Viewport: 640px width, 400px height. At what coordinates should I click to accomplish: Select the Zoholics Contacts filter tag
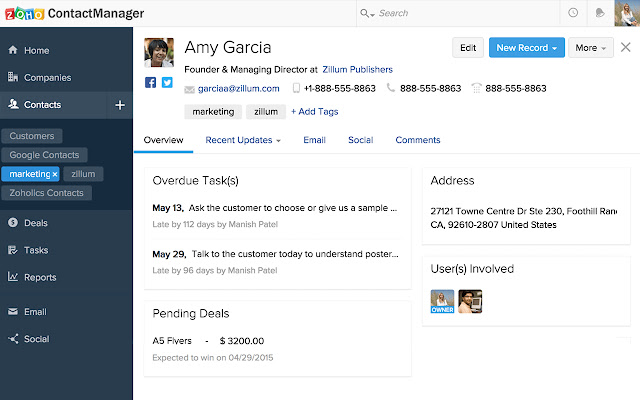(47, 193)
